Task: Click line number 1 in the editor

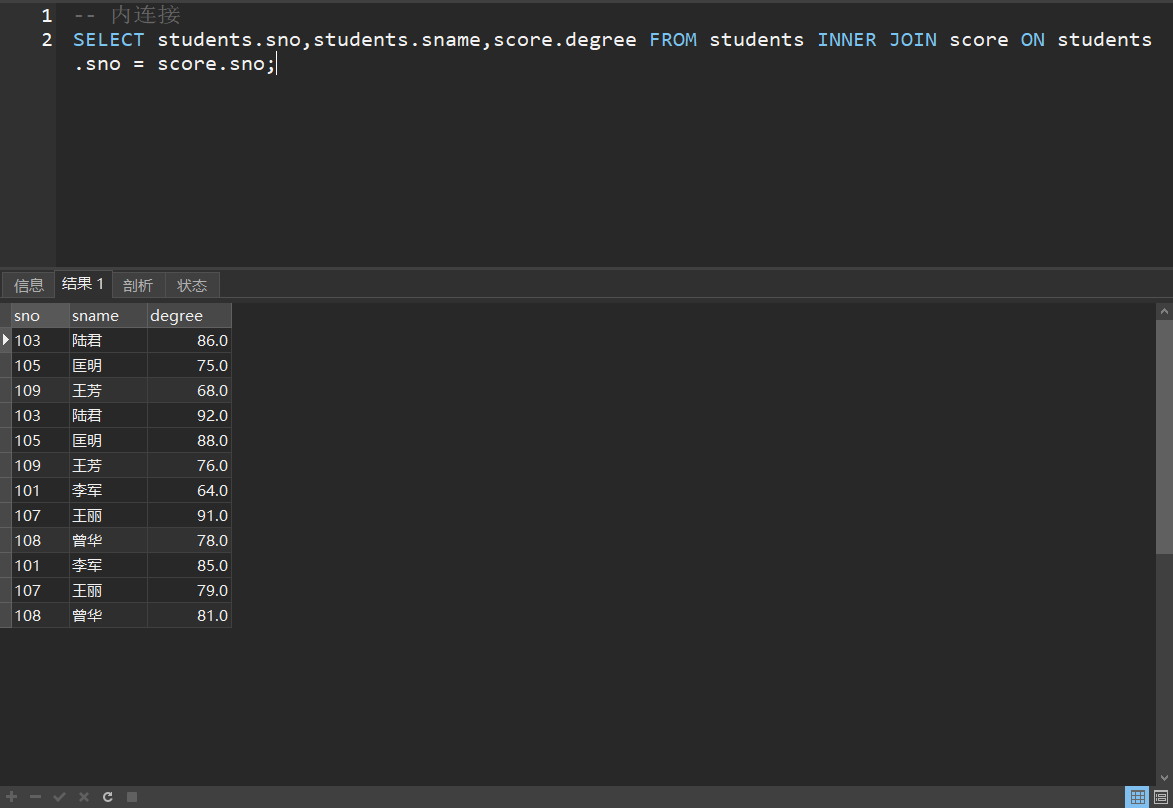Action: pos(46,16)
